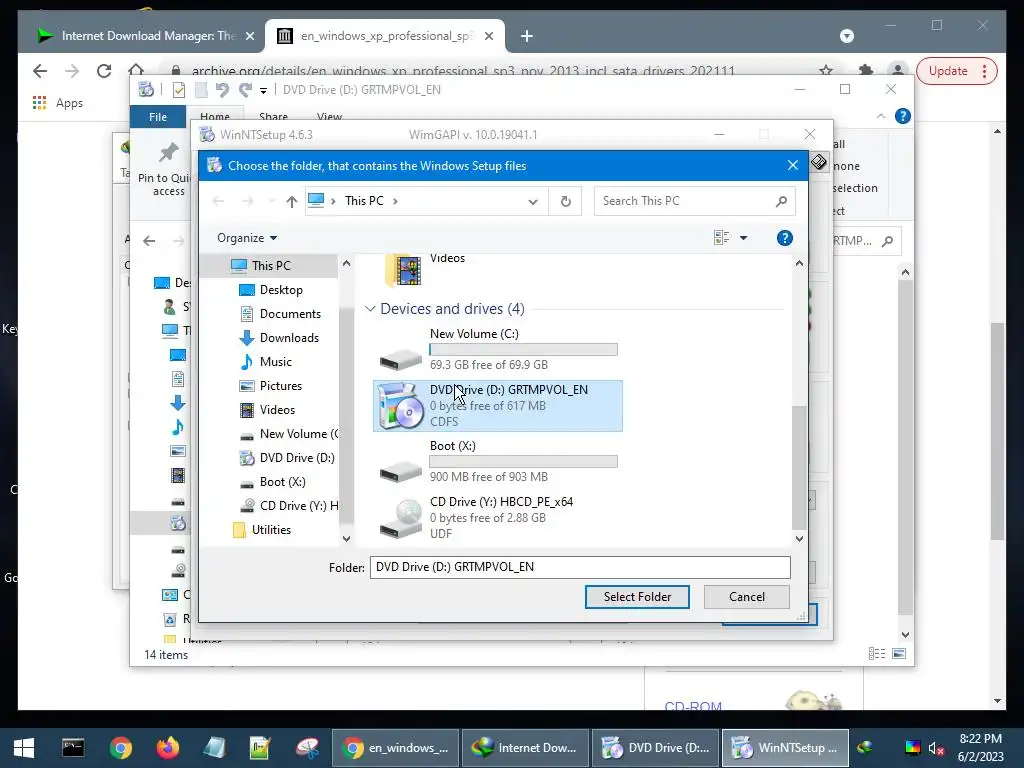
Task: Click the search magnifier in the Search This PC box
Action: pyautogui.click(x=781, y=201)
